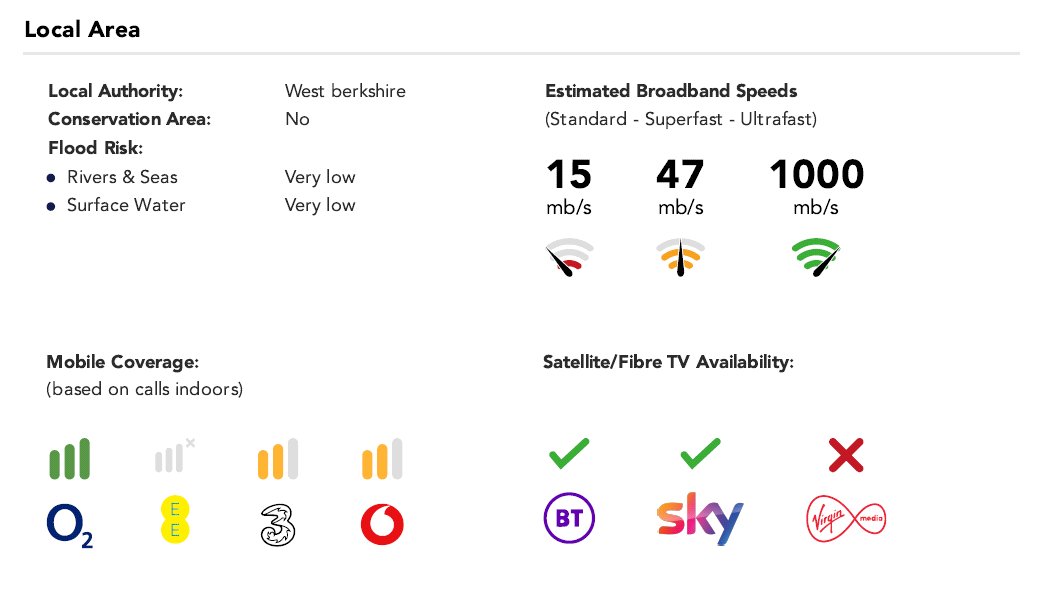The image size is (1037, 607).
Task: Click the O2 network logo
Action: click(69, 526)
